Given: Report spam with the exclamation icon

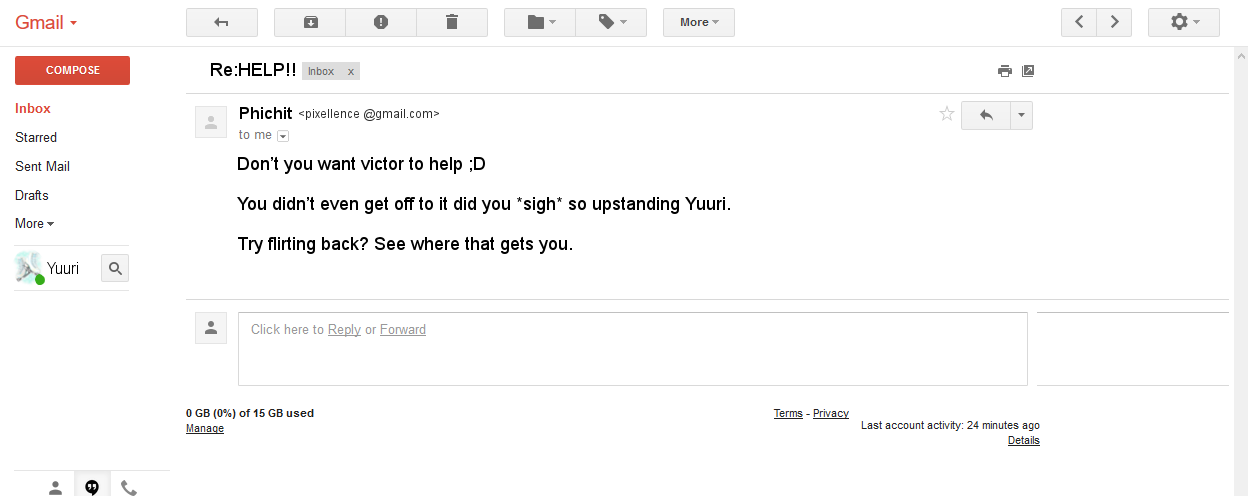Looking at the screenshot, I should pyautogui.click(x=380, y=22).
